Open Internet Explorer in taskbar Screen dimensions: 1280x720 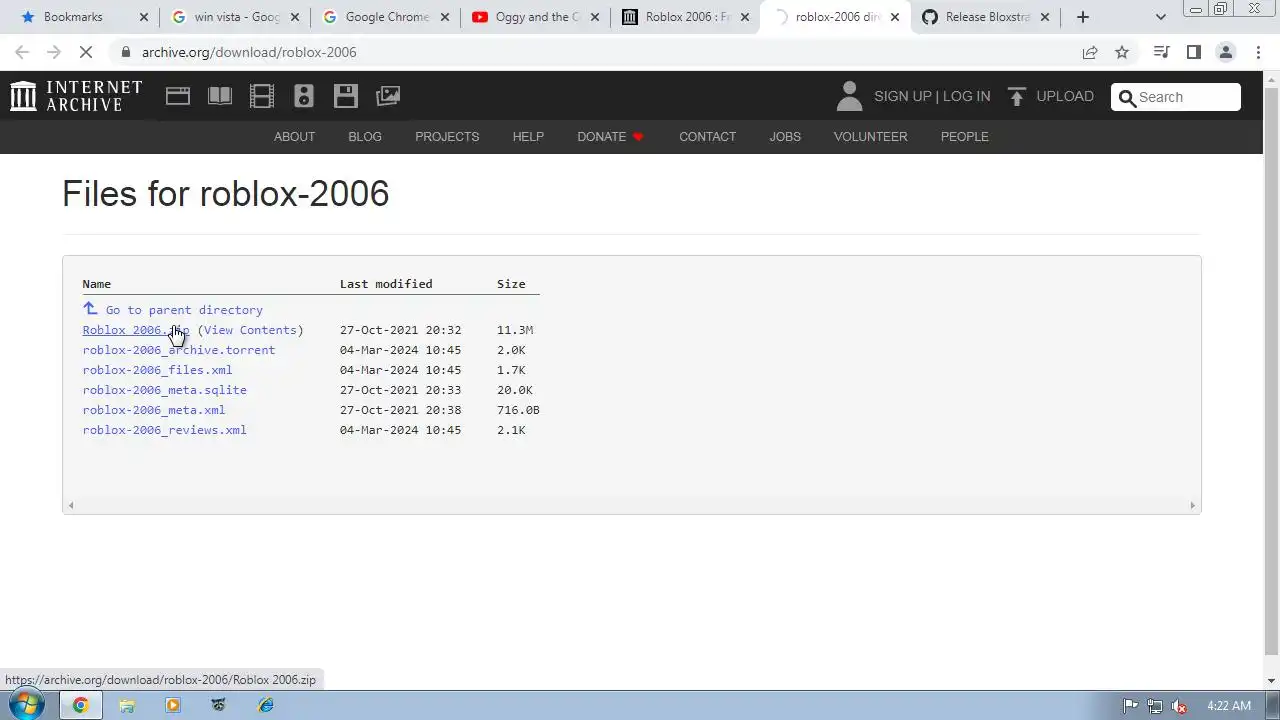266,705
